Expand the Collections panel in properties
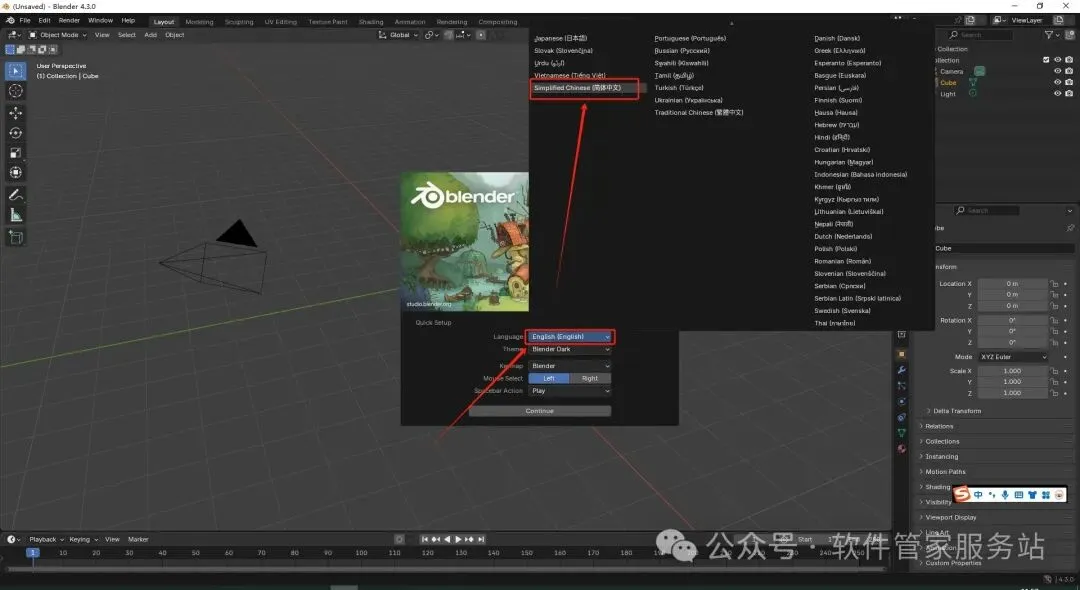 (x=942, y=441)
